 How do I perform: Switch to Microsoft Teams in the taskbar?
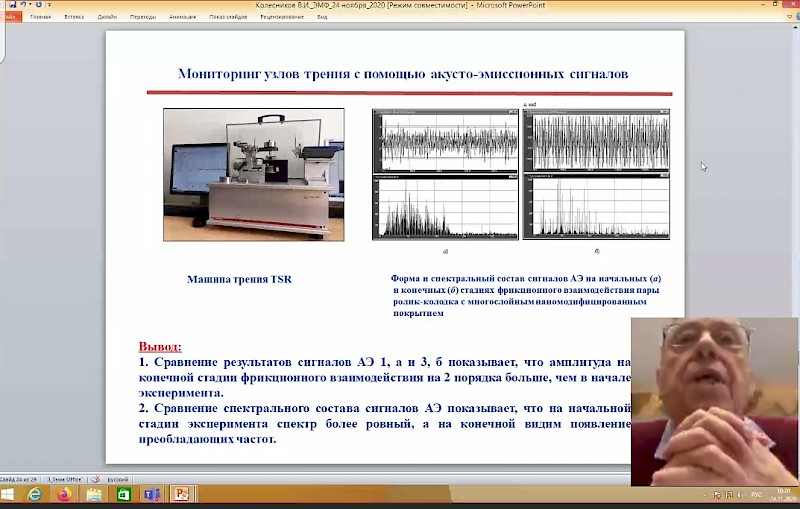[152, 494]
